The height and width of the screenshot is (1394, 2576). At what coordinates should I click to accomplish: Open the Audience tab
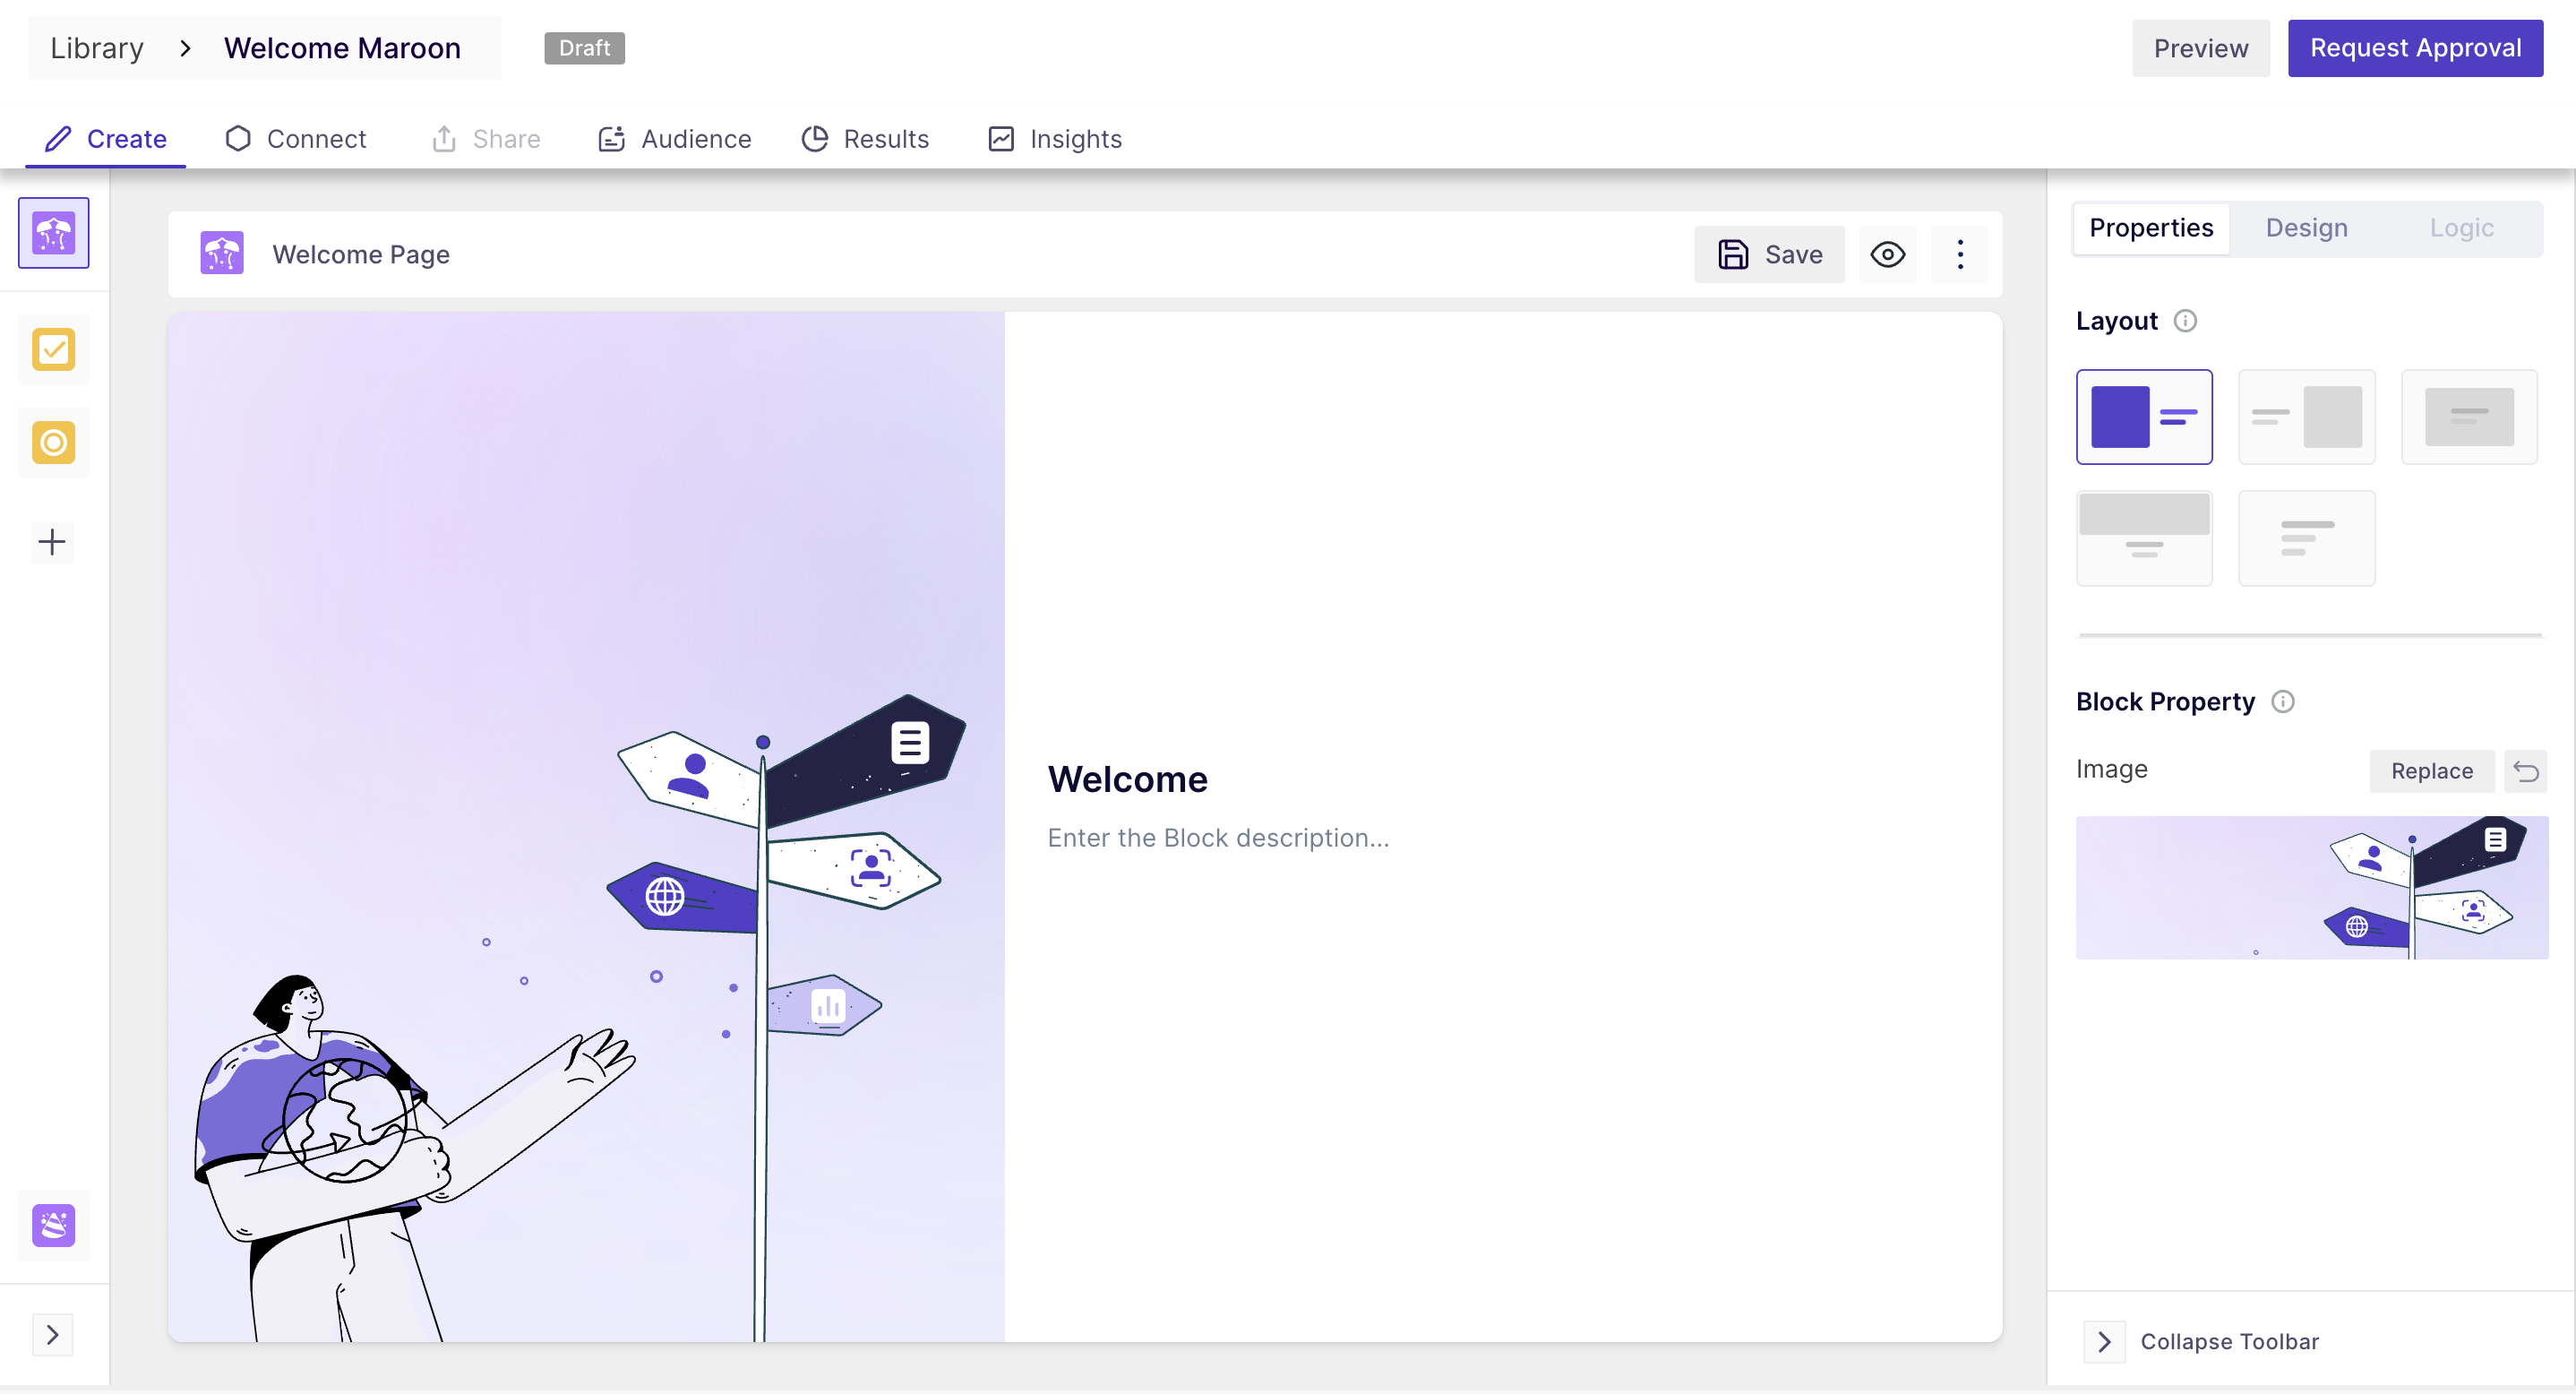coord(674,139)
